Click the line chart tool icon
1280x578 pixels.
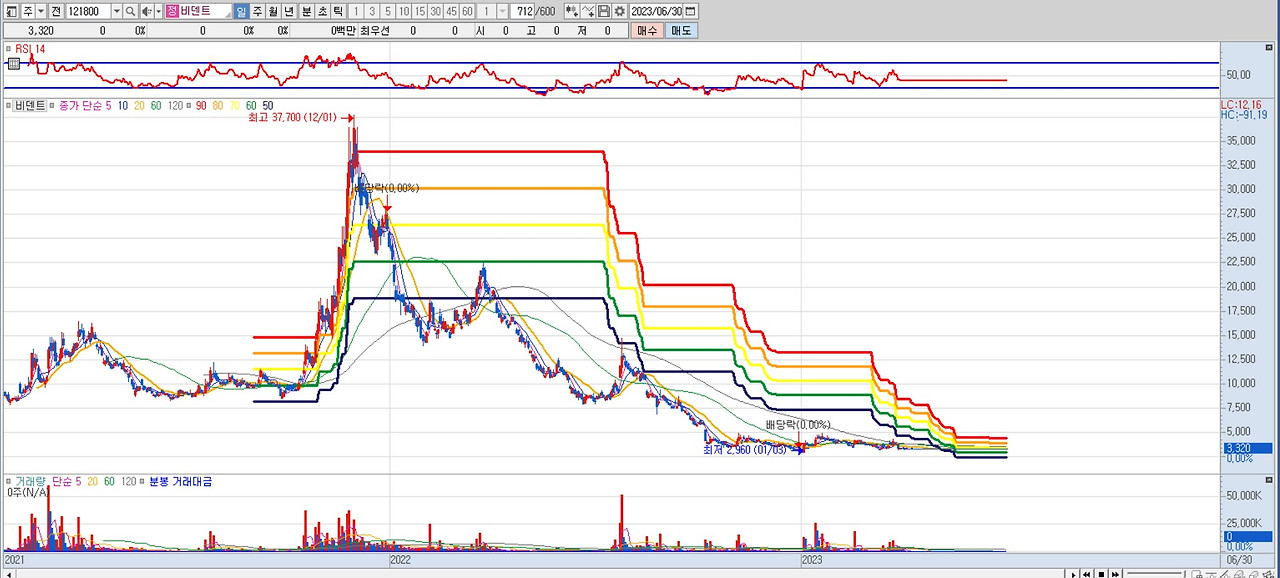click(588, 11)
